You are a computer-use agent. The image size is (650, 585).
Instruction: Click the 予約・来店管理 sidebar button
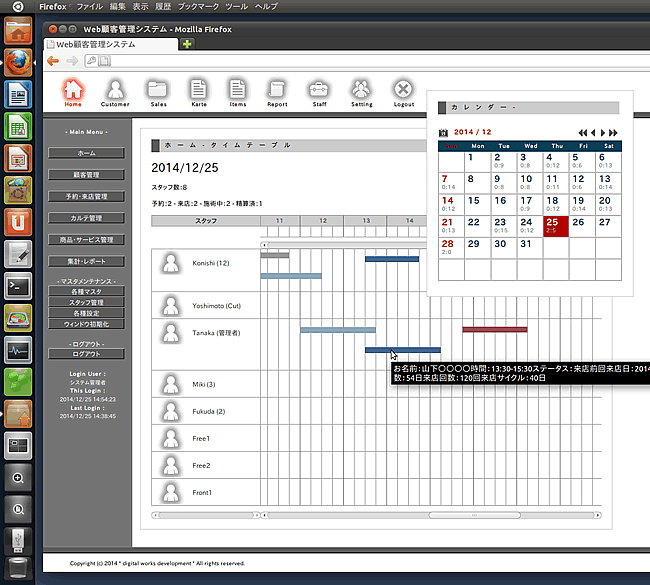(x=86, y=196)
